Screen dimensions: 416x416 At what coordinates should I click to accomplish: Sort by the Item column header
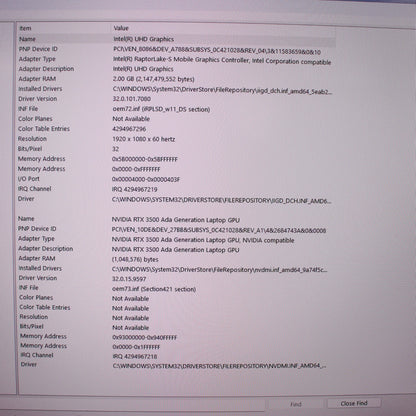[x=63, y=28]
